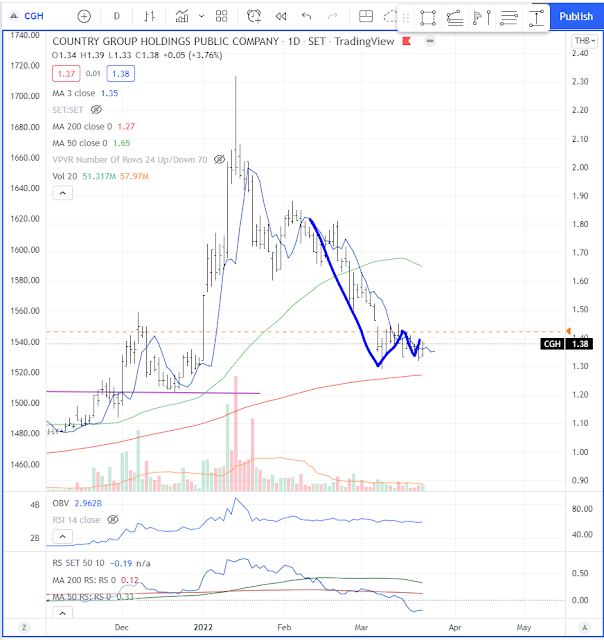The height and width of the screenshot is (640, 604).
Task: Click the CGH 1.38 price label
Action: pyautogui.click(x=566, y=344)
